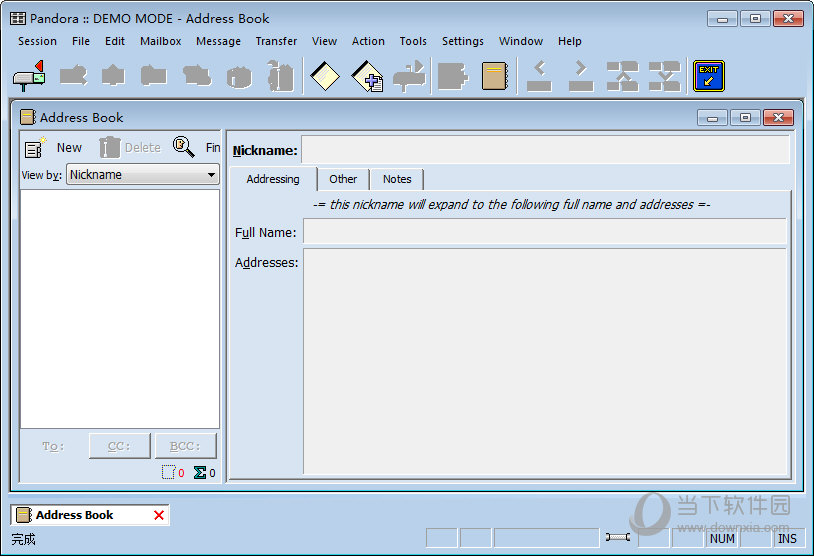This screenshot has height=557, width=814.
Task: Click the New entry icon
Action: 35,148
